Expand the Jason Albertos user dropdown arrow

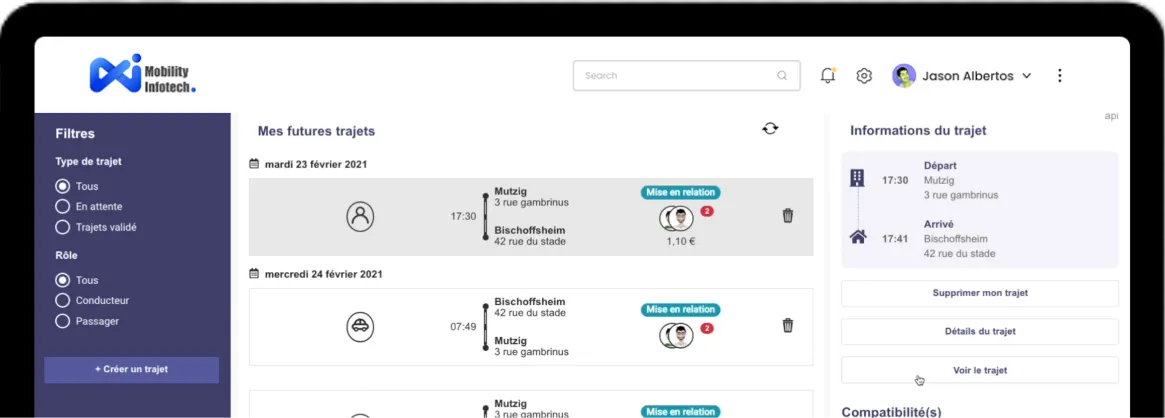pos(1027,76)
